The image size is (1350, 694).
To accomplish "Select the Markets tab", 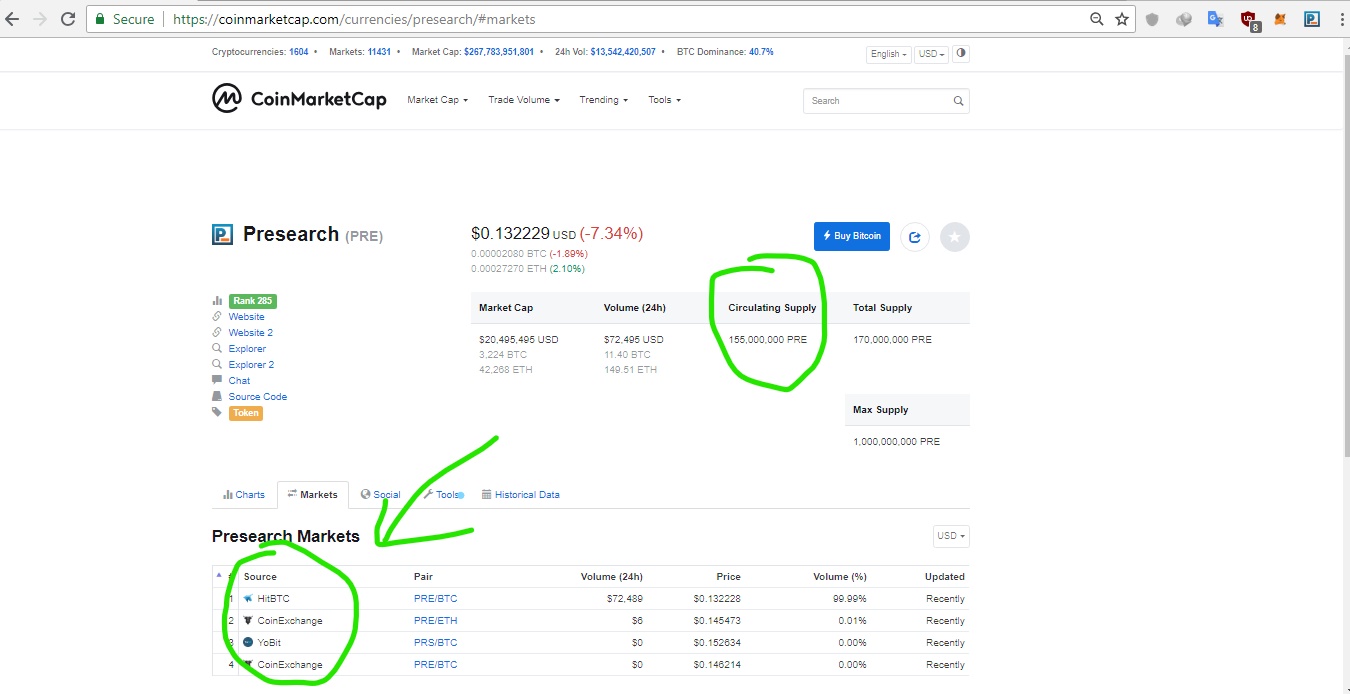I will coord(313,495).
